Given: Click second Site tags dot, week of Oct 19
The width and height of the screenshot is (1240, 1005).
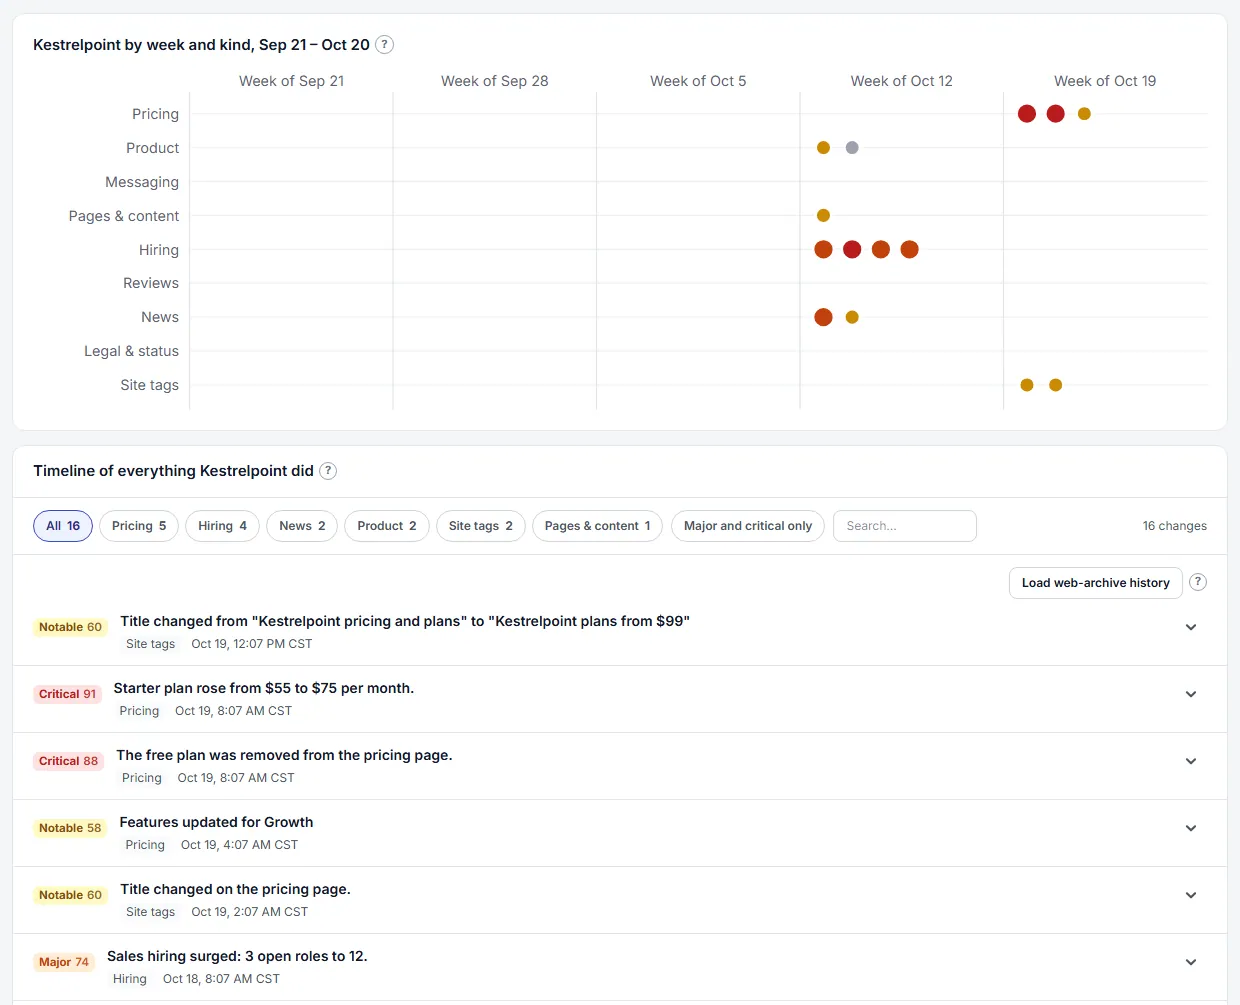Looking at the screenshot, I should 1055,385.
